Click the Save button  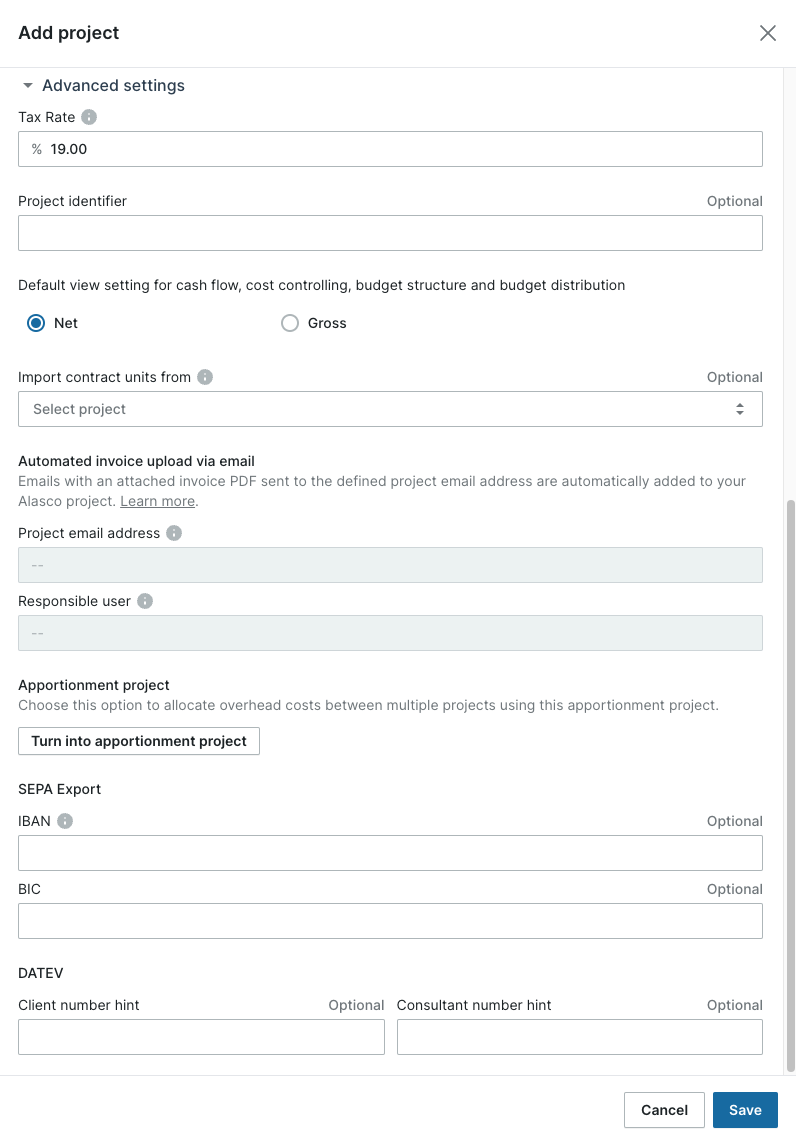pyautogui.click(x=745, y=1110)
